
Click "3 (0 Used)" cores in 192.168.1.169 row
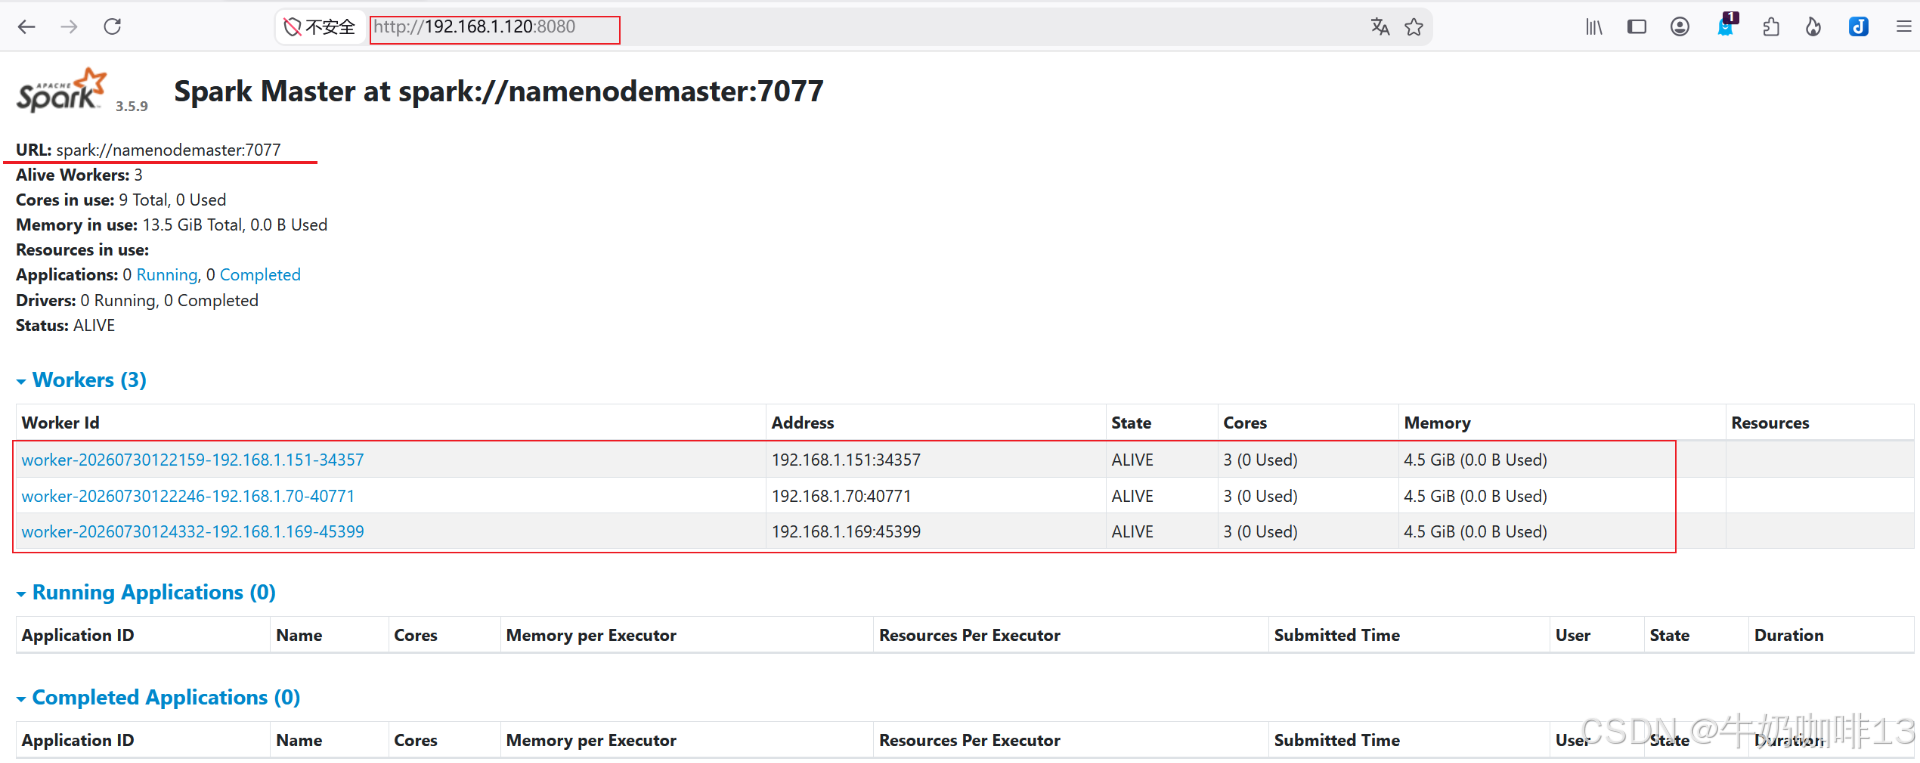[1260, 532]
